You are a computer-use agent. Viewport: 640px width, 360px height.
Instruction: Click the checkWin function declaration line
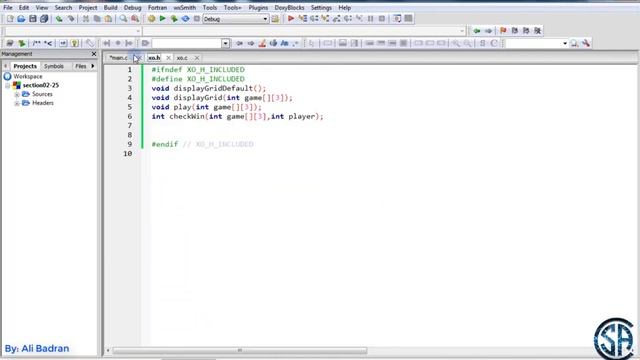[237, 116]
